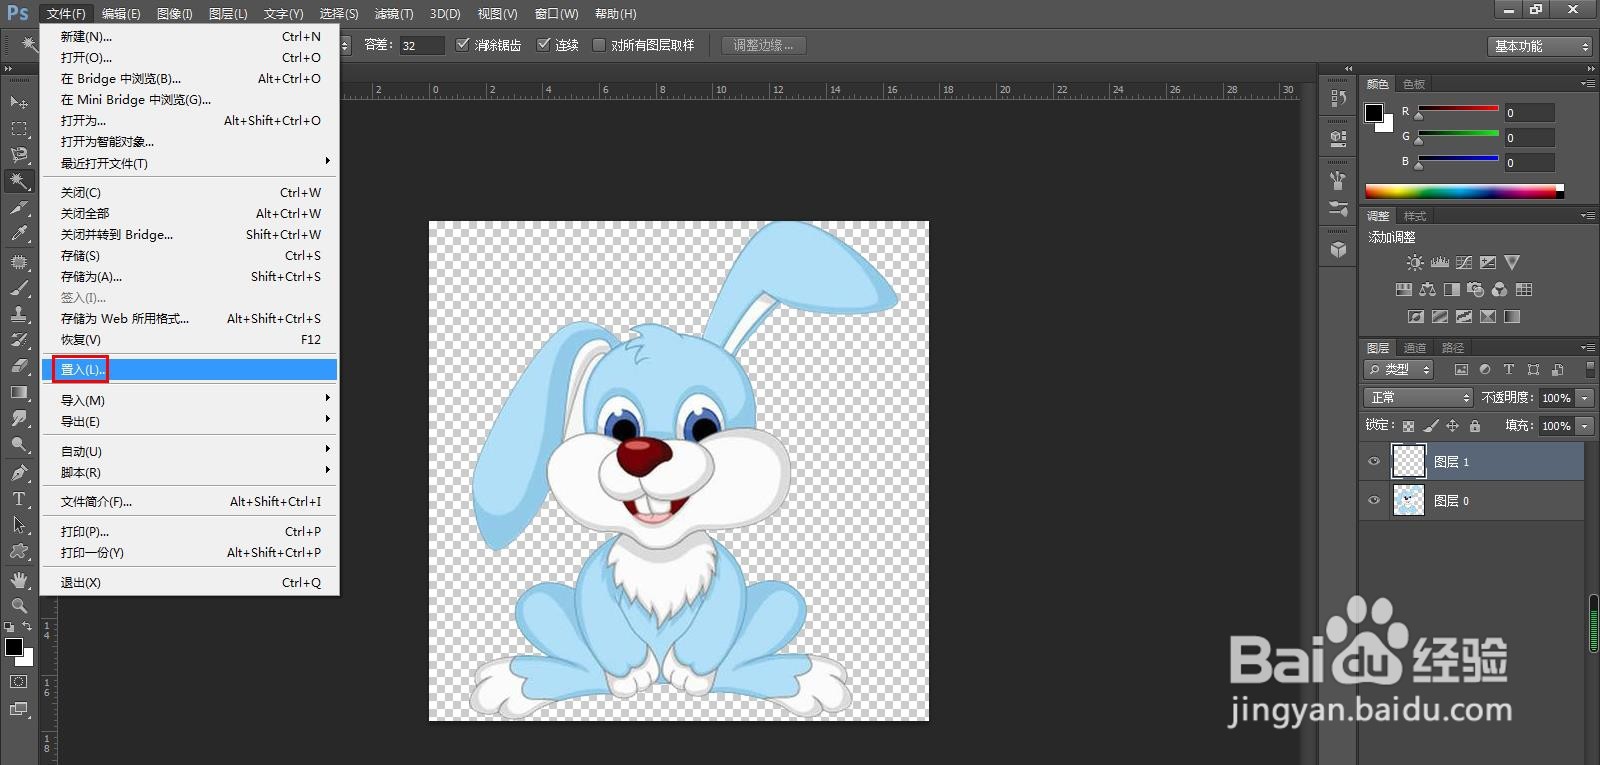1600x765 pixels.
Task: Click the foreground color swatch in 颜色 panel
Action: (x=1375, y=113)
